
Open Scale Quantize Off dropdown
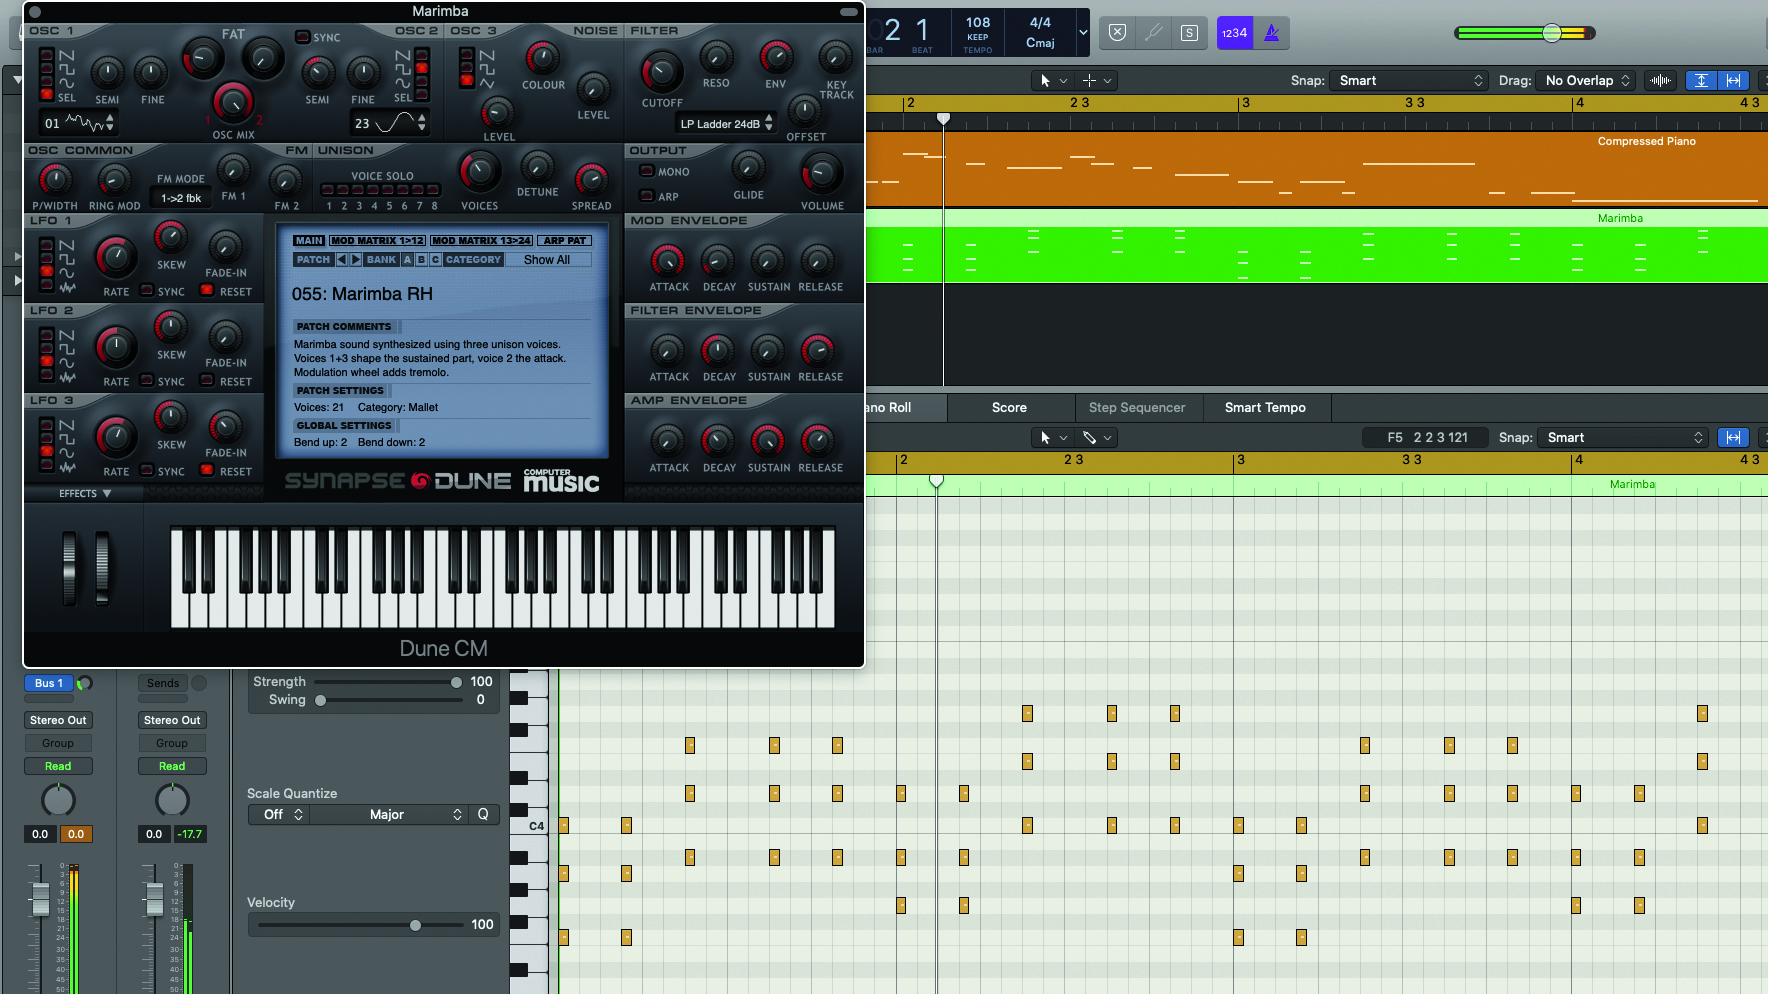point(279,815)
